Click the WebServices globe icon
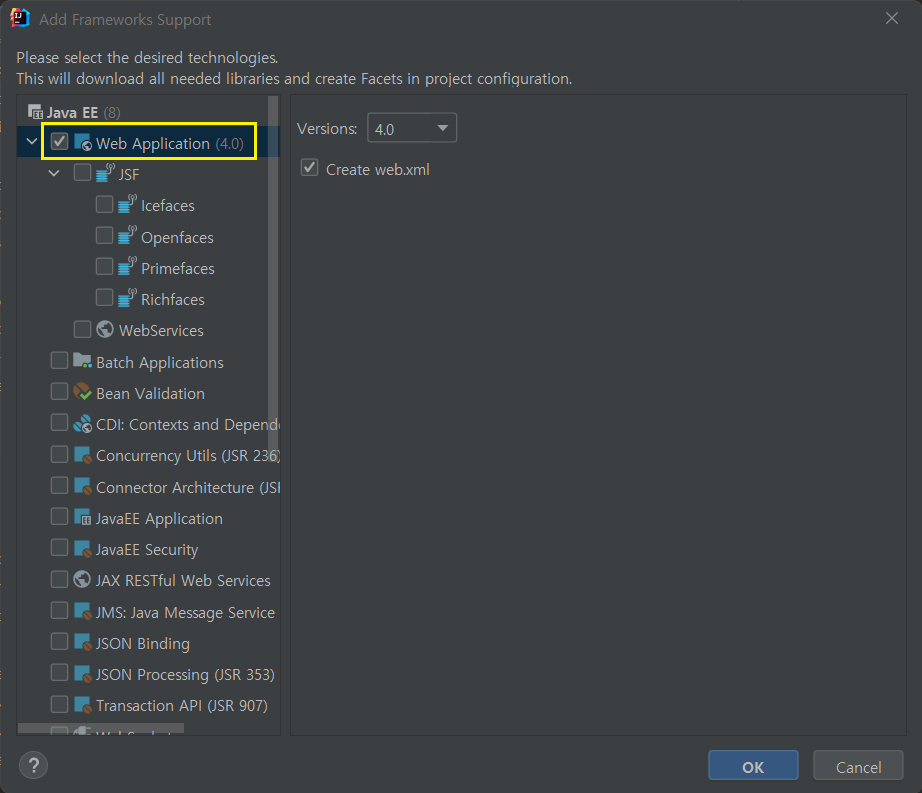Image resolution: width=922 pixels, height=793 pixels. 105,329
